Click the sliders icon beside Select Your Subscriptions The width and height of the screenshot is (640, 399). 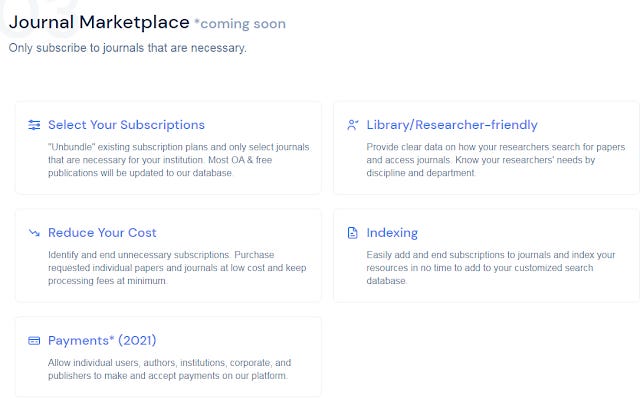[x=34, y=125]
